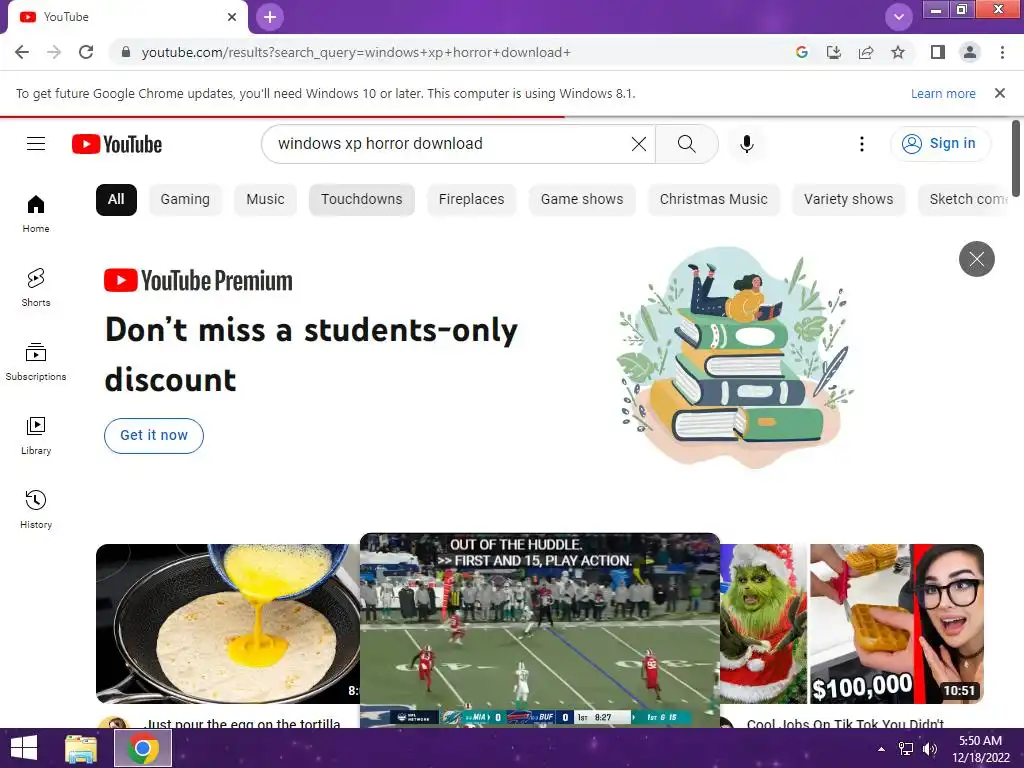Open Chrome's three-dot menu
1024x768 pixels.
point(1002,52)
